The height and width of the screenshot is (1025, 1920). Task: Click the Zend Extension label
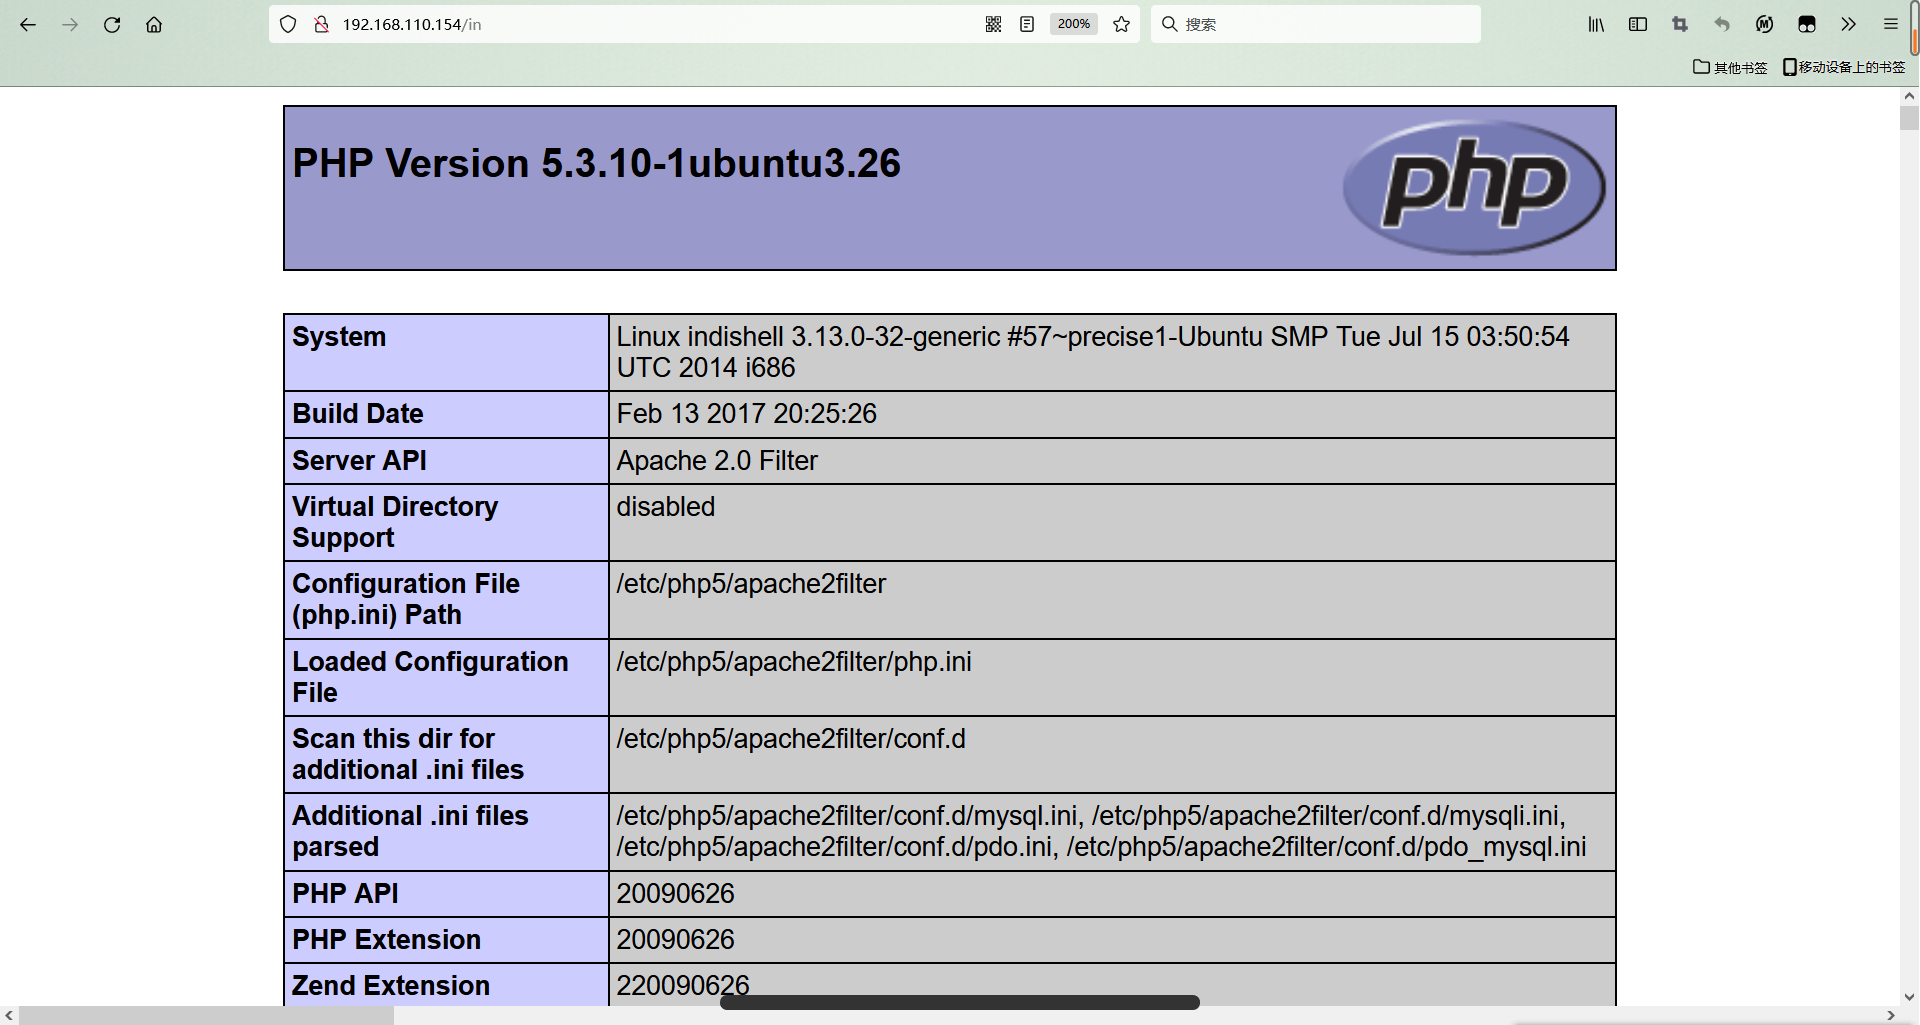(391, 986)
